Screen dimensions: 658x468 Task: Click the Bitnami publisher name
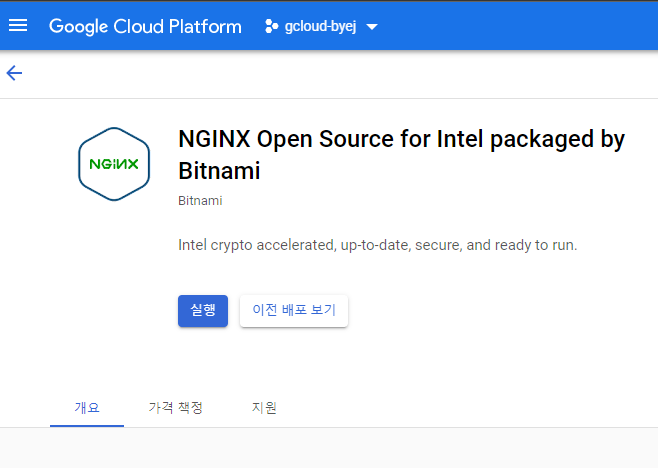[200, 201]
